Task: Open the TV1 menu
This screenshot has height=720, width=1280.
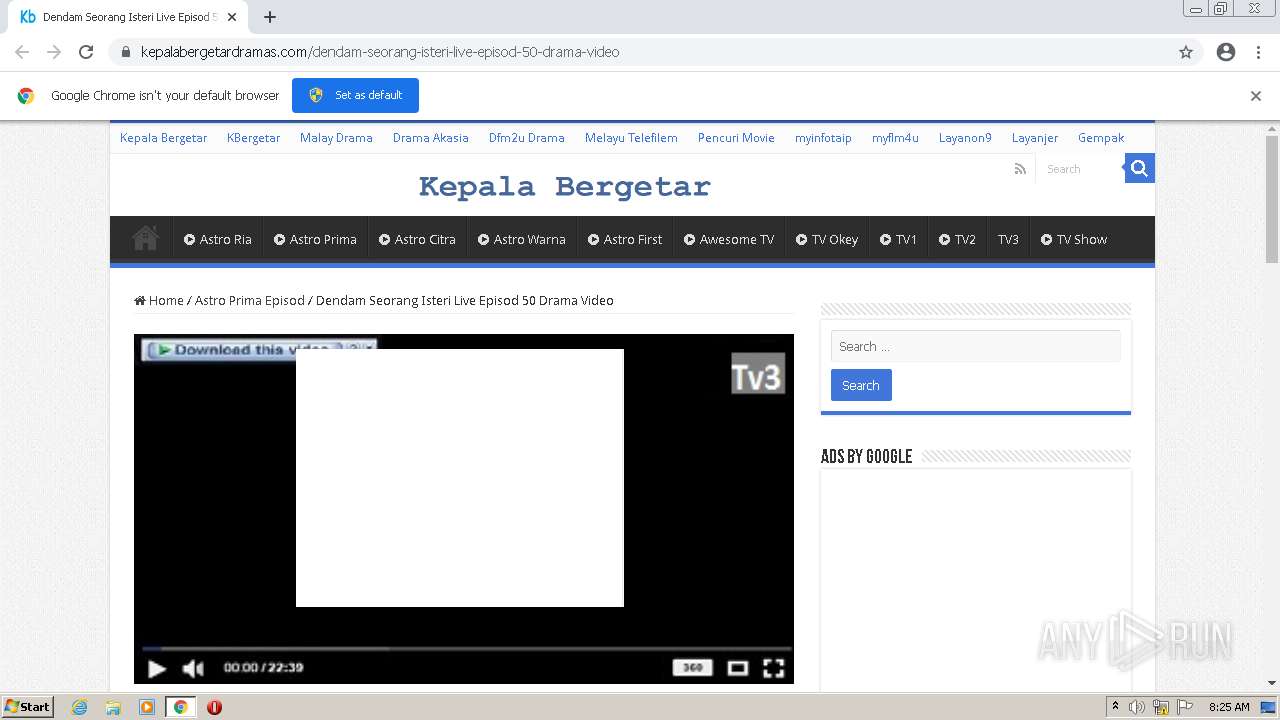Action: (898, 239)
